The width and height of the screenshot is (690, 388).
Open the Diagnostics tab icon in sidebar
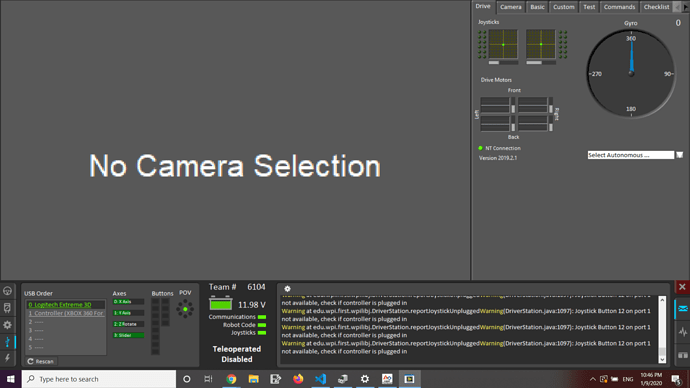point(7,307)
